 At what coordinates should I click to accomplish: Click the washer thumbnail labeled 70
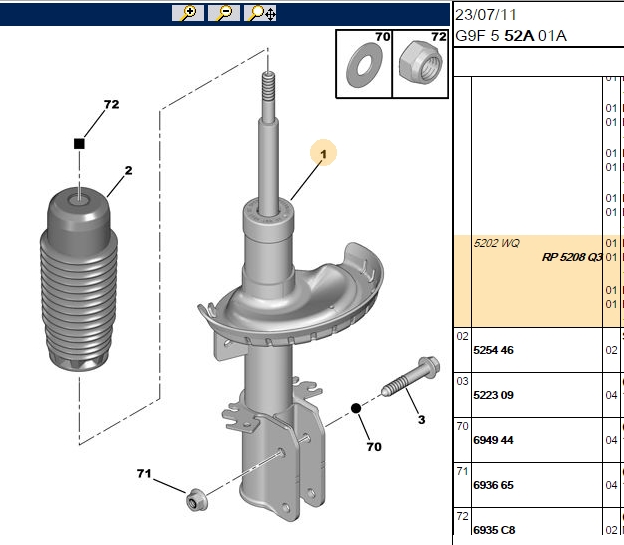pyautogui.click(x=364, y=64)
